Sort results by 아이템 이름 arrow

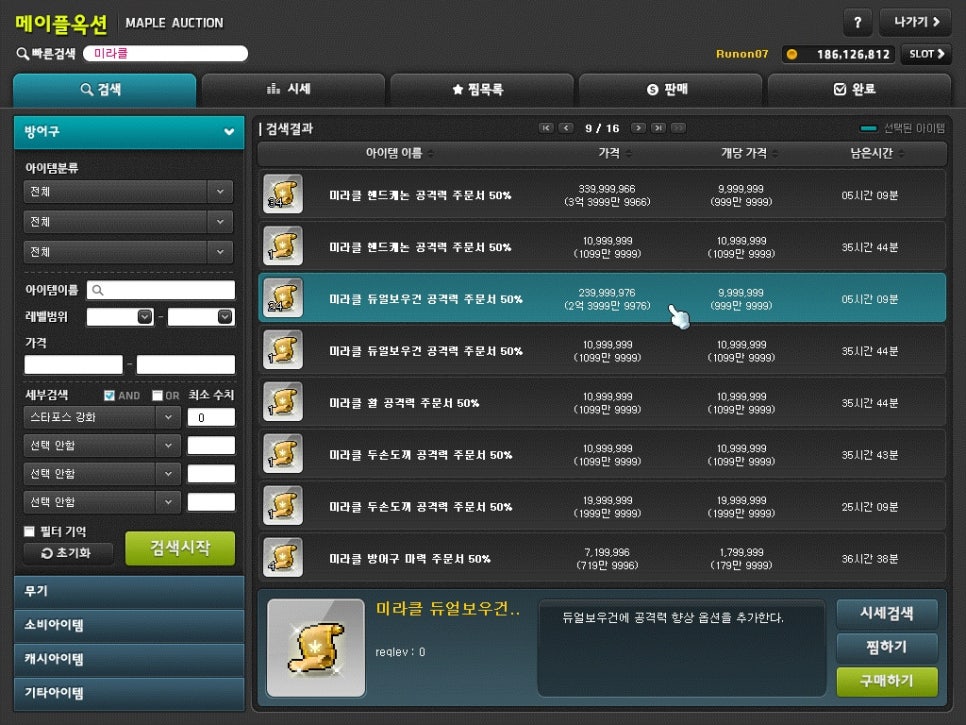pyautogui.click(x=431, y=153)
